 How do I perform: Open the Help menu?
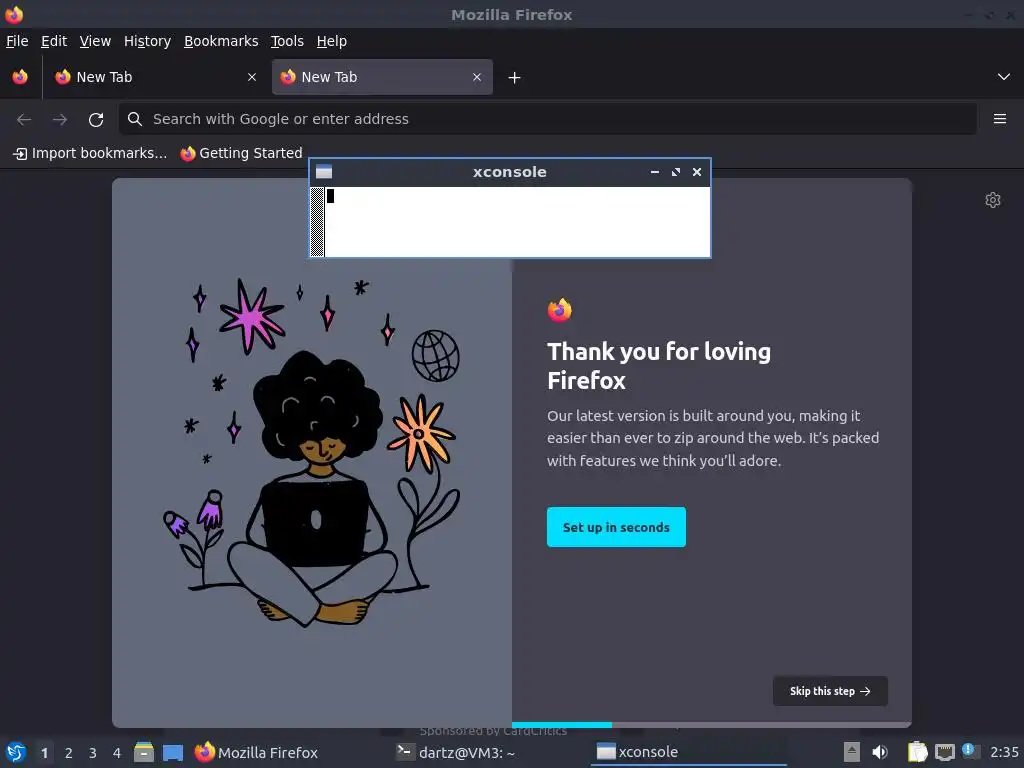pyautogui.click(x=332, y=41)
